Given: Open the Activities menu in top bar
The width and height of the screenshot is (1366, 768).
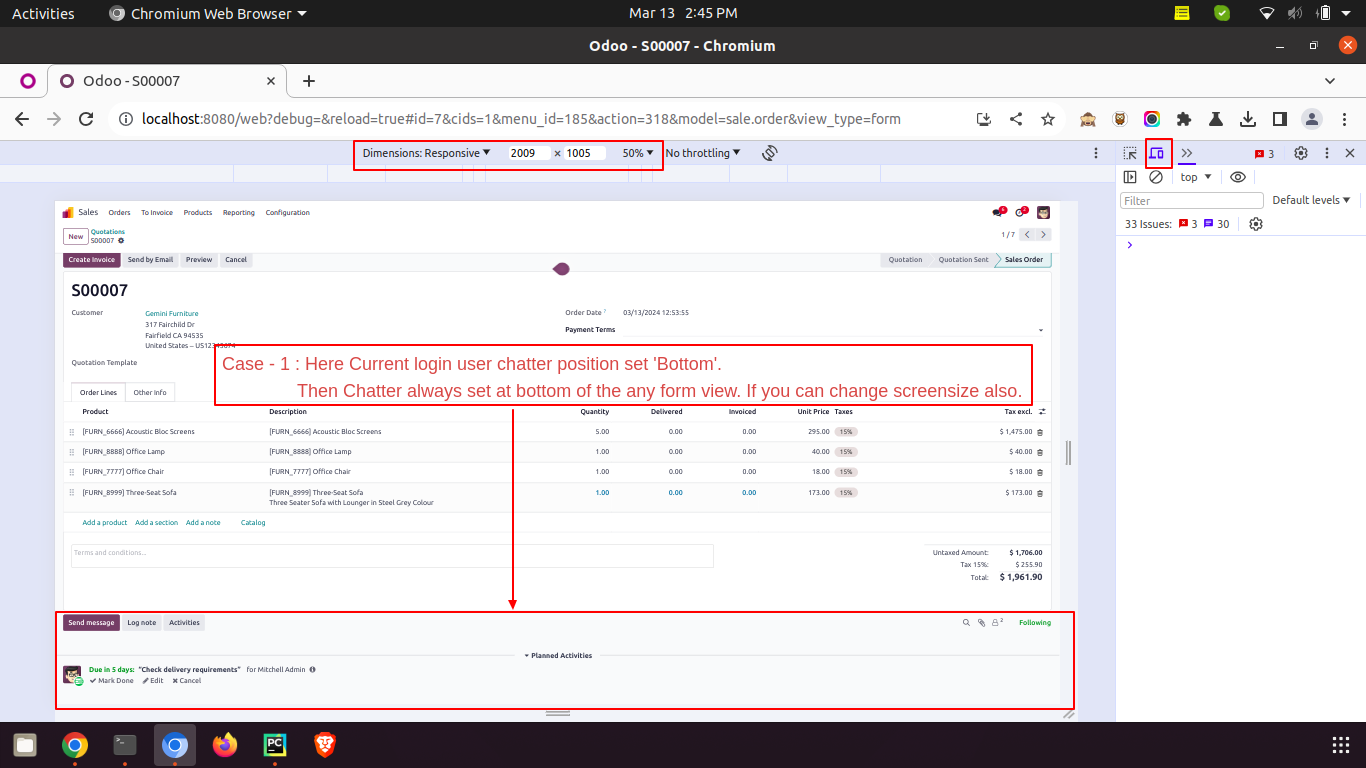Looking at the screenshot, I should click(43, 13).
